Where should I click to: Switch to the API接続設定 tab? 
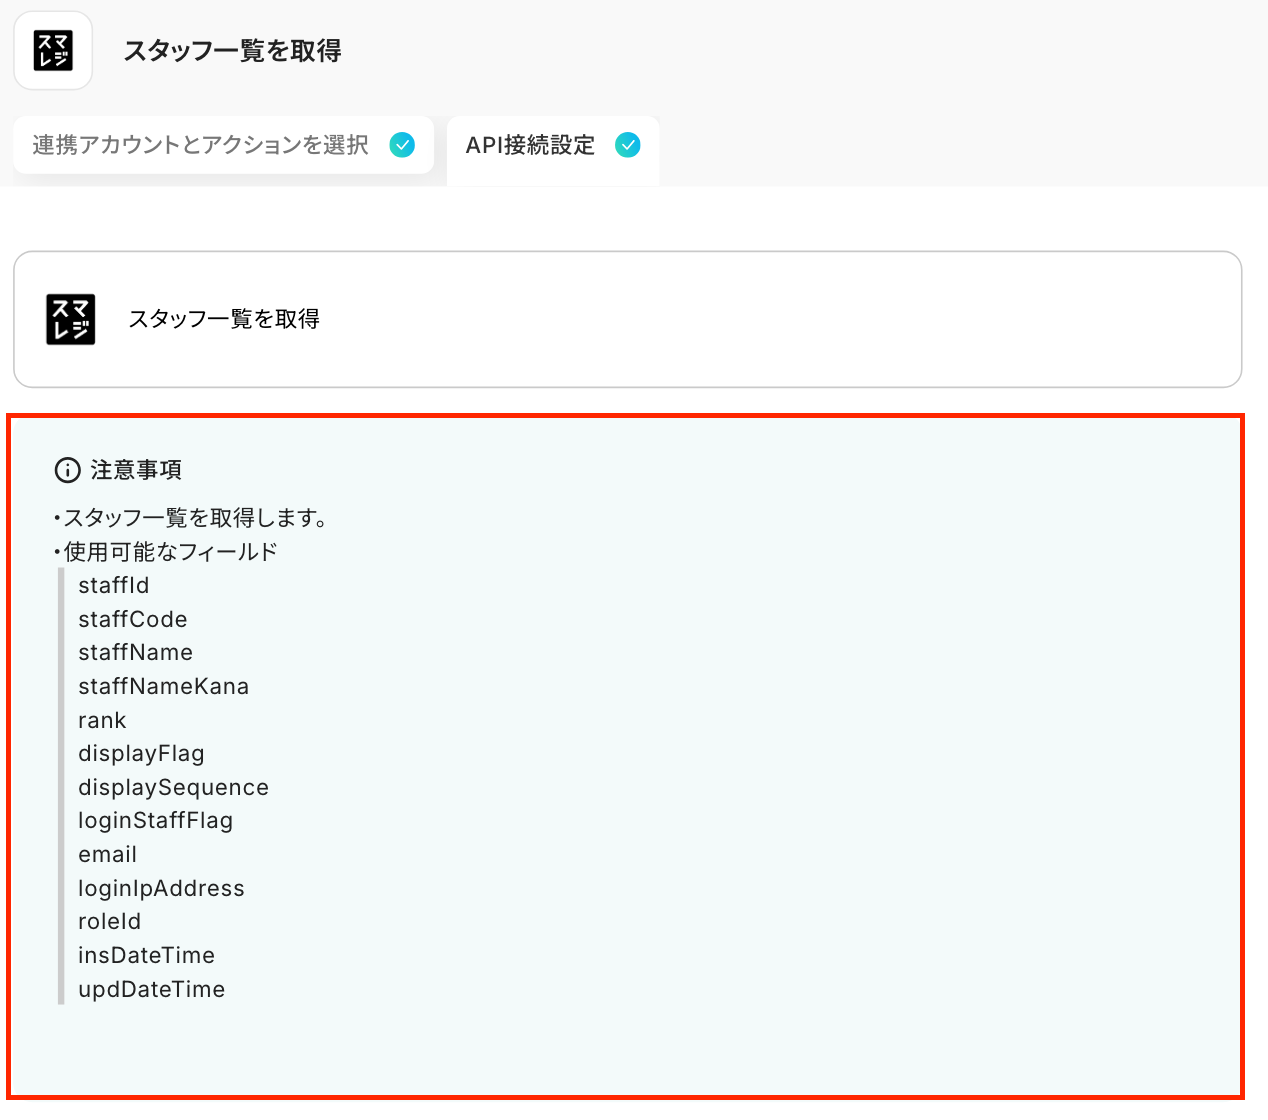[x=530, y=145]
